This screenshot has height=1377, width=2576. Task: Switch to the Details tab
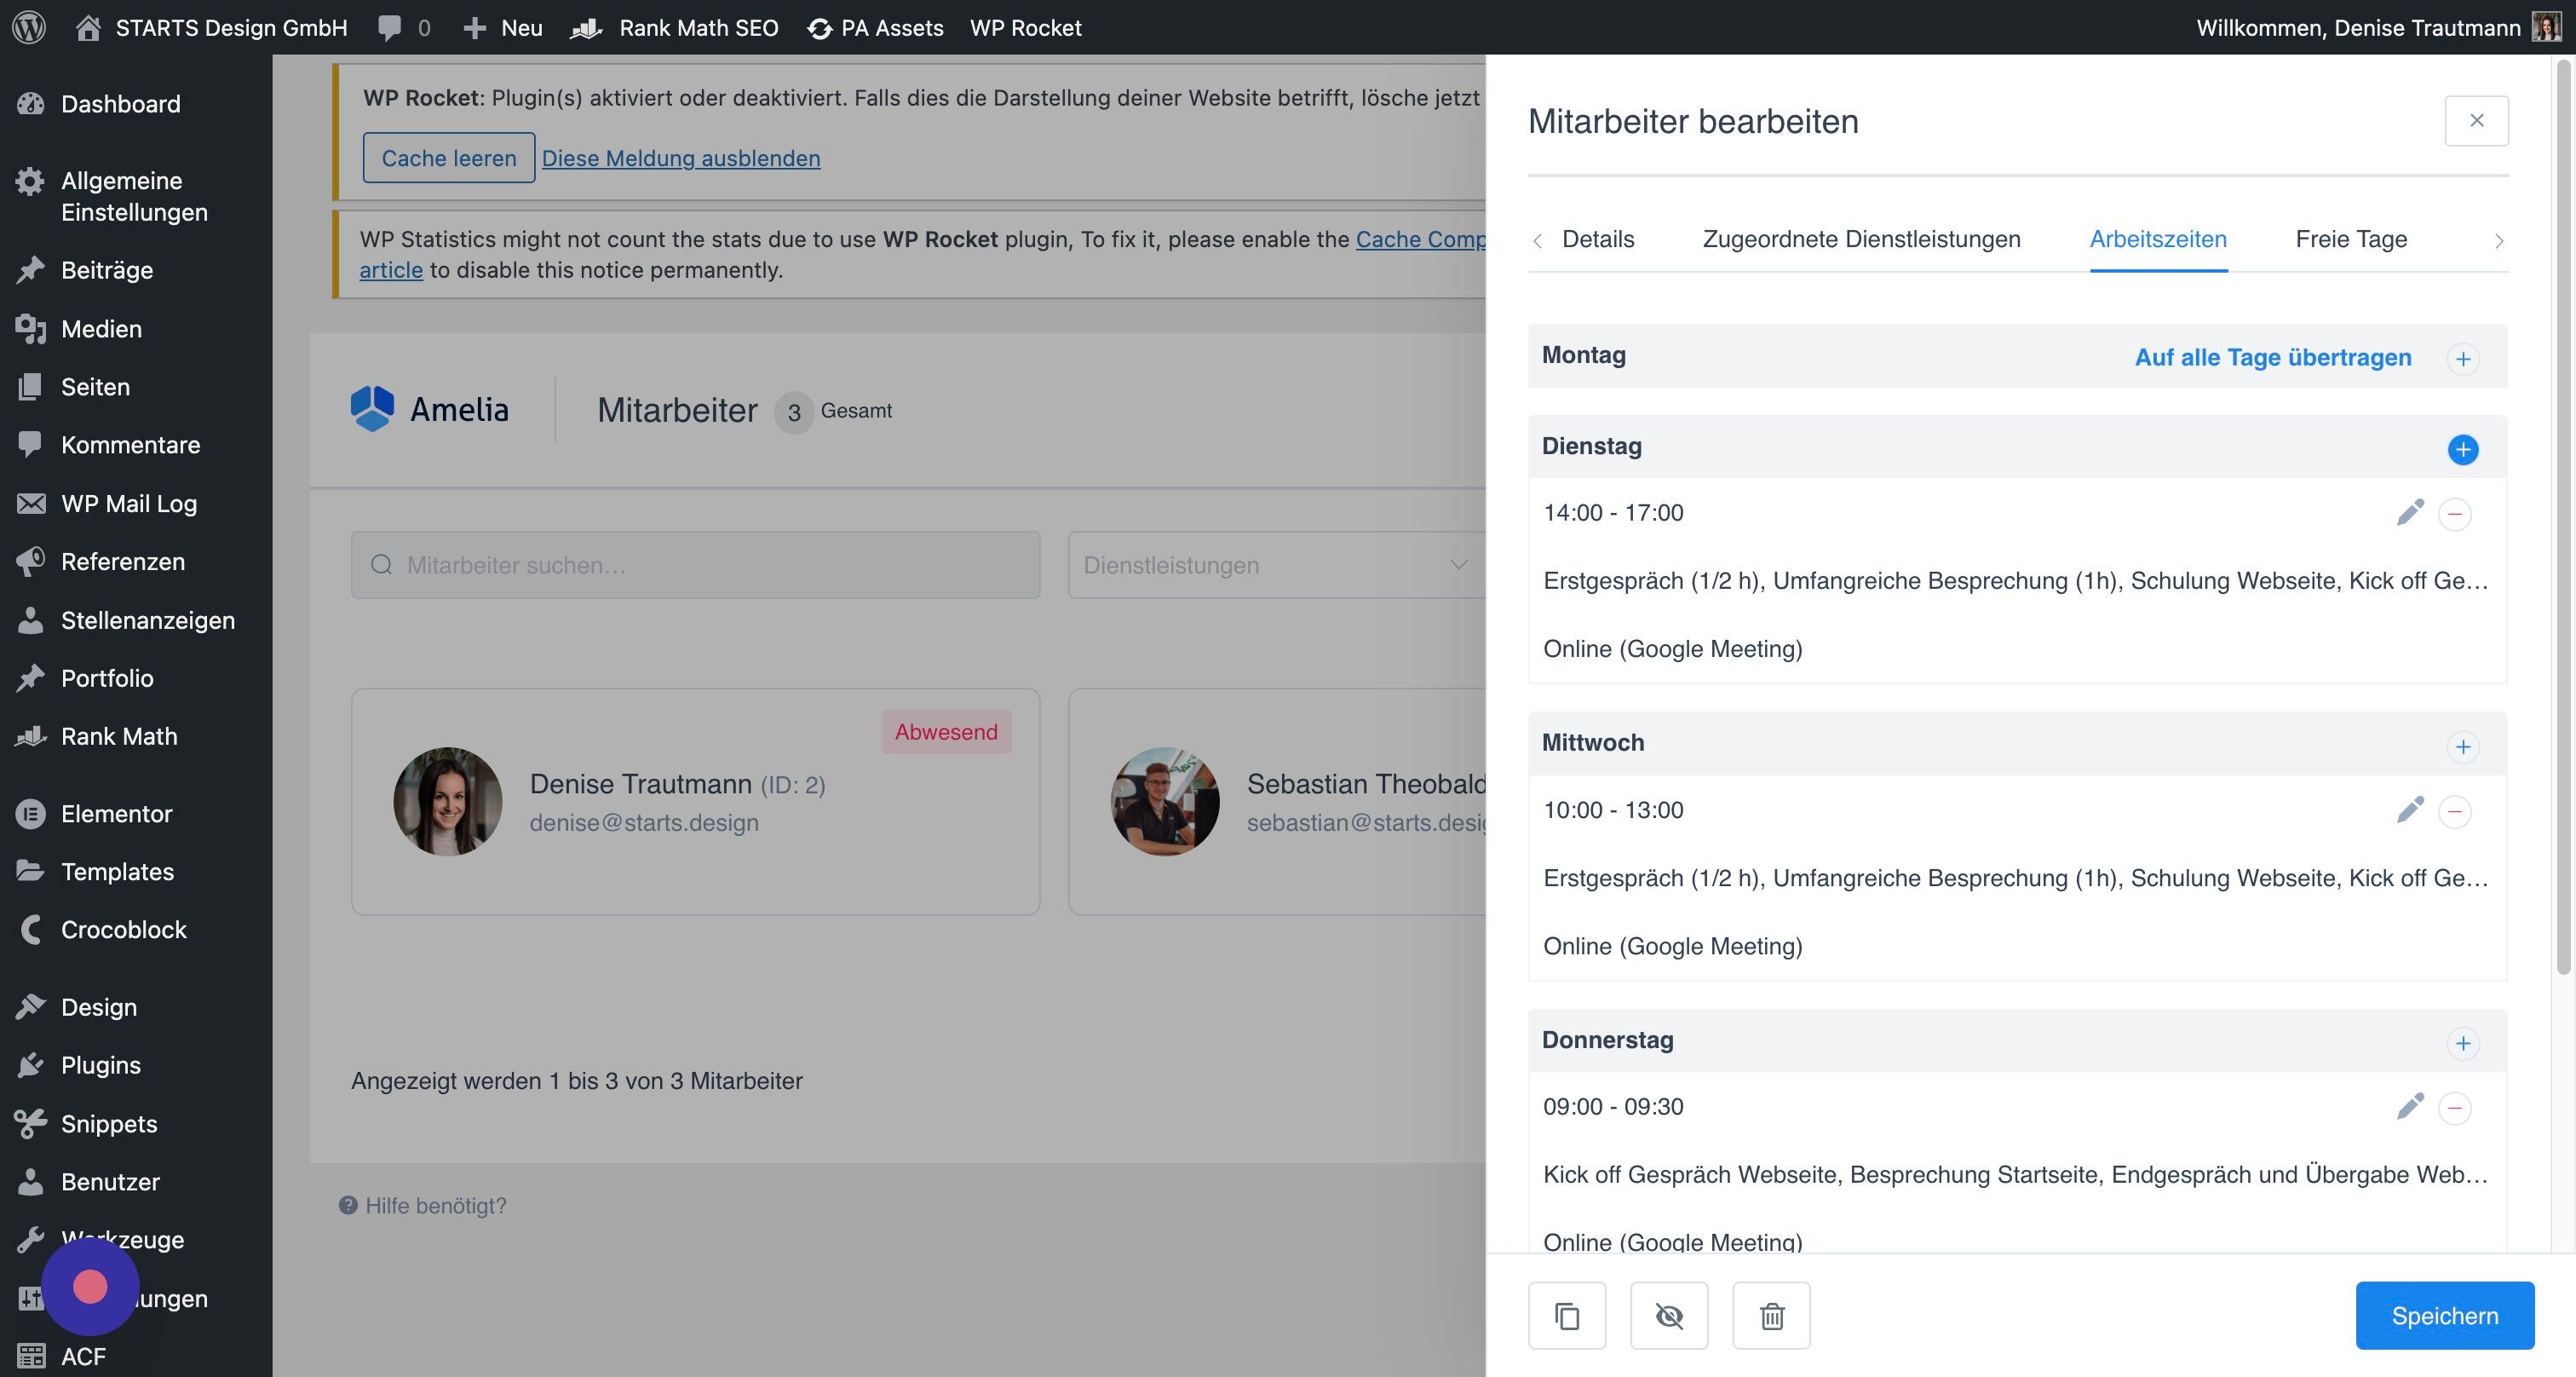click(x=1598, y=239)
